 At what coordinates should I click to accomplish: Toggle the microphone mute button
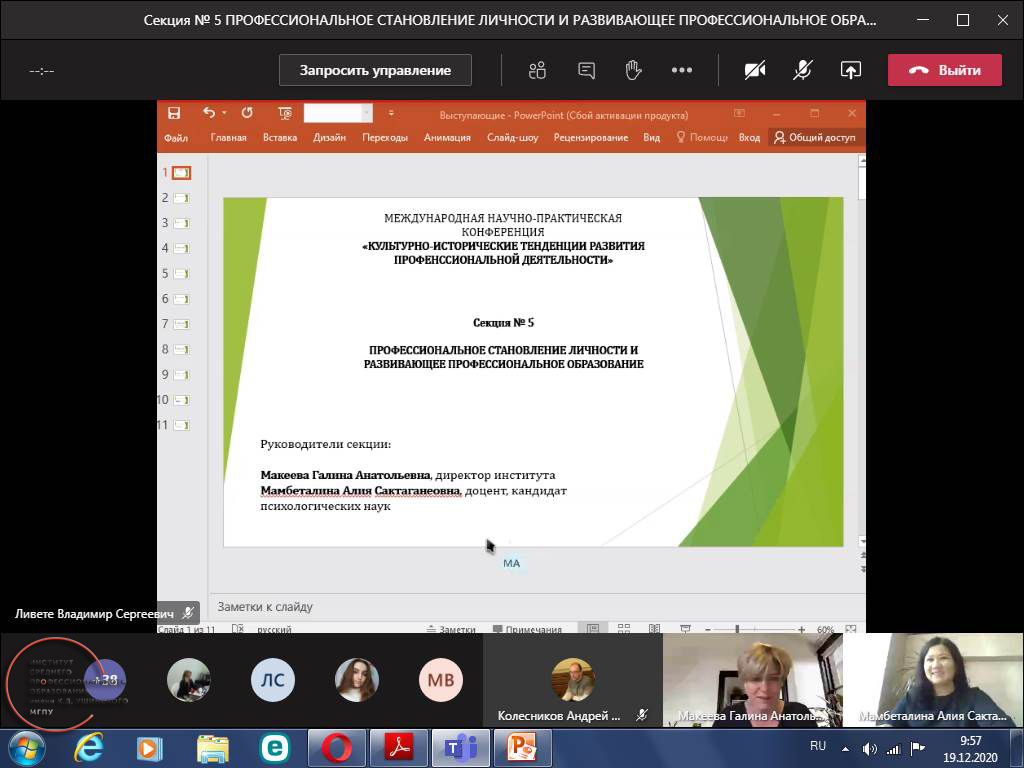(x=802, y=70)
